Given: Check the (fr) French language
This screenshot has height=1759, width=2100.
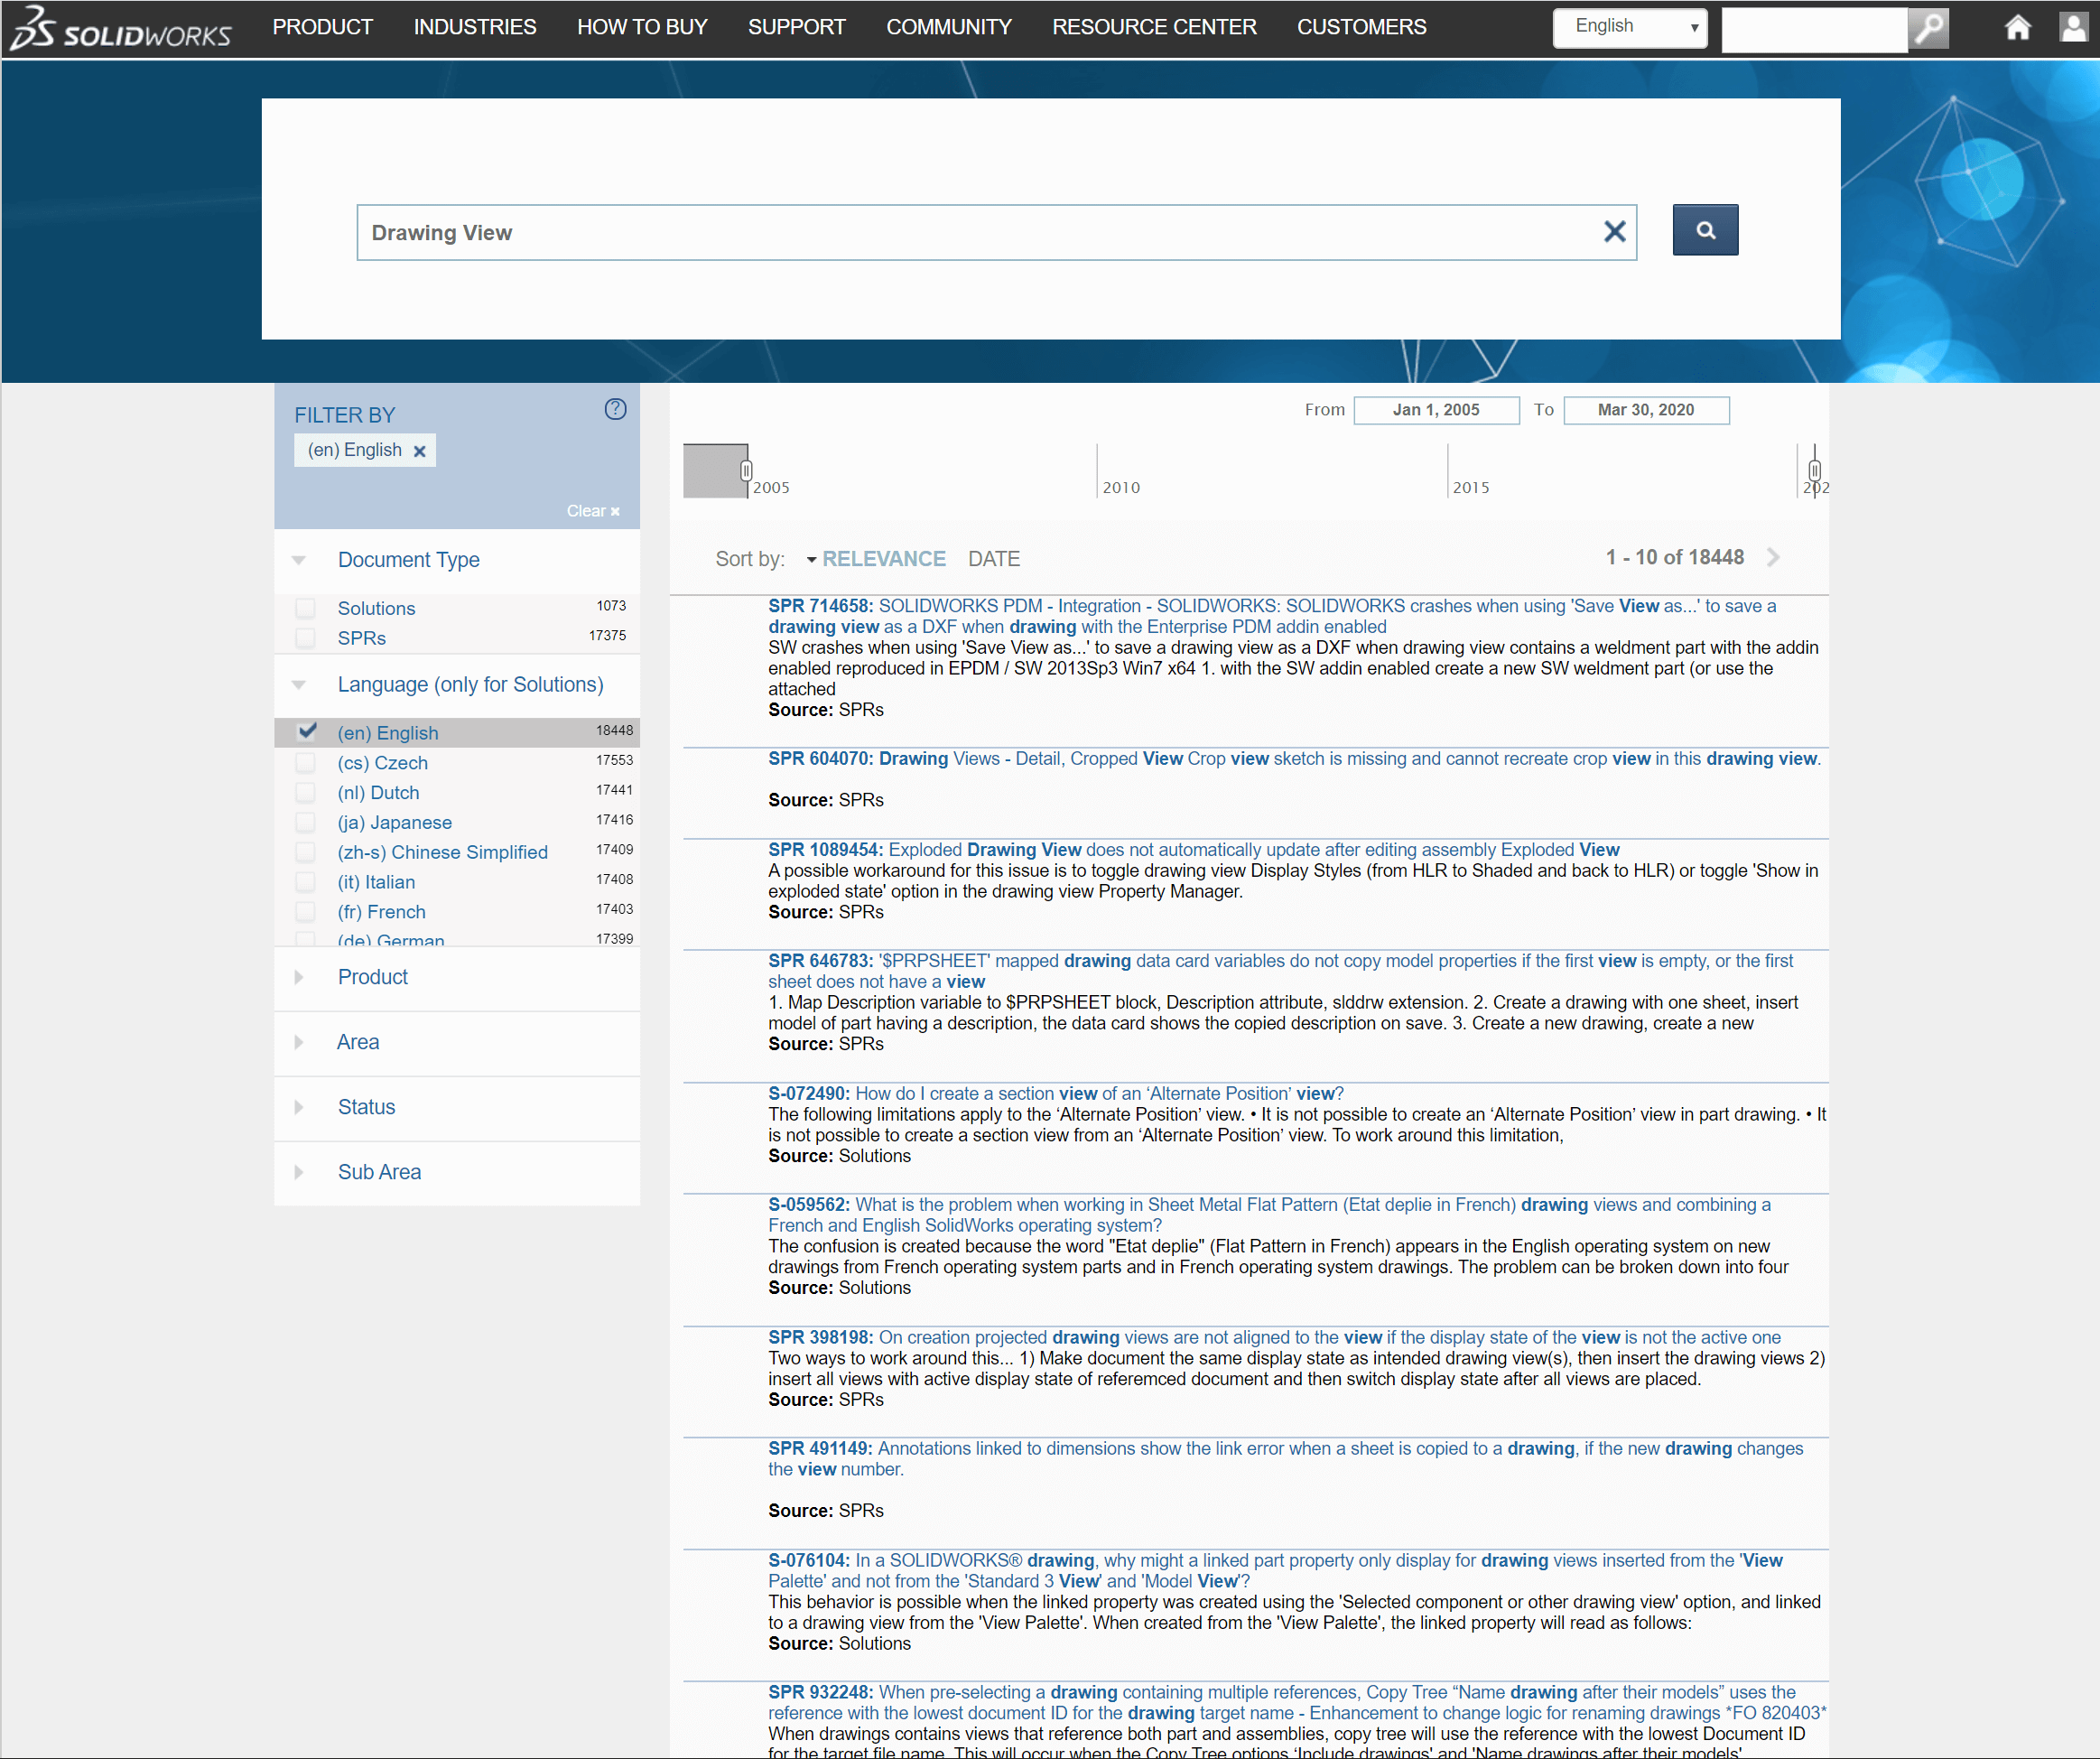Looking at the screenshot, I should 306,913.
